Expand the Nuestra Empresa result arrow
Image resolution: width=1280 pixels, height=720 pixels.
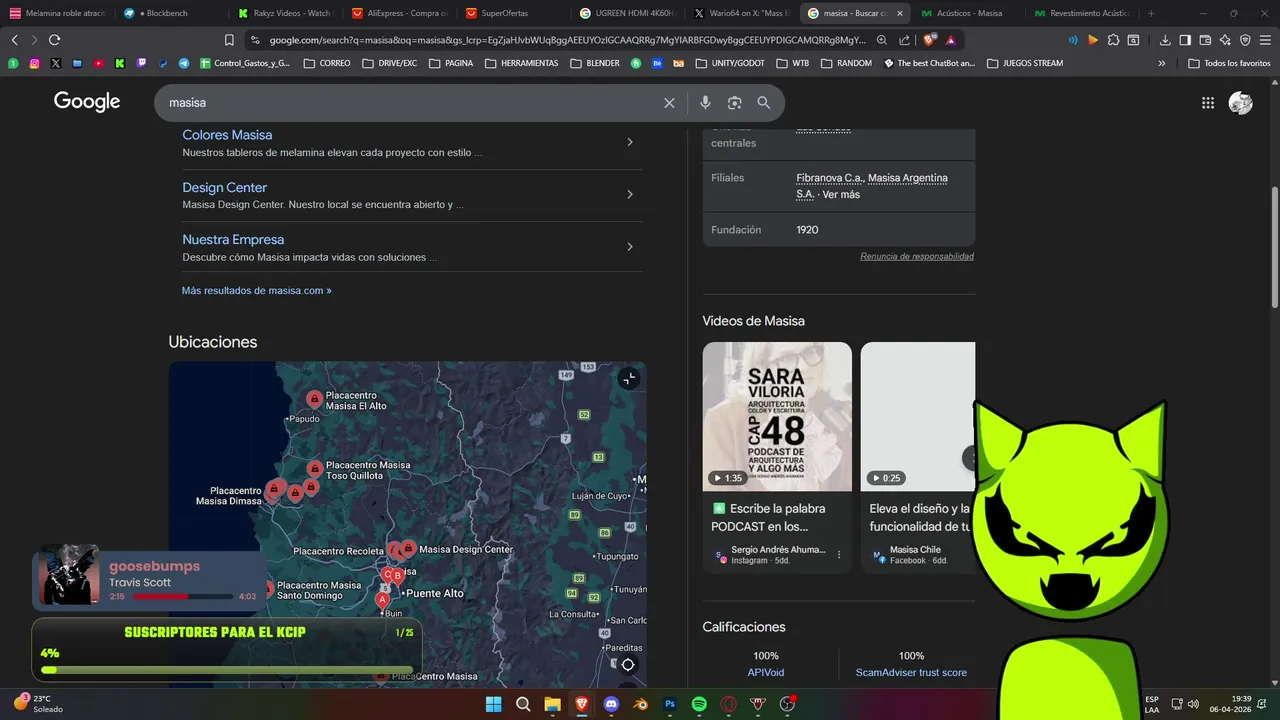[x=629, y=246]
